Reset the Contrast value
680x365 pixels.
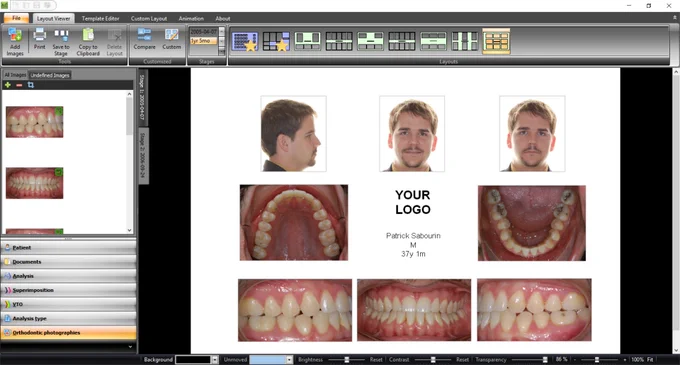coord(462,360)
